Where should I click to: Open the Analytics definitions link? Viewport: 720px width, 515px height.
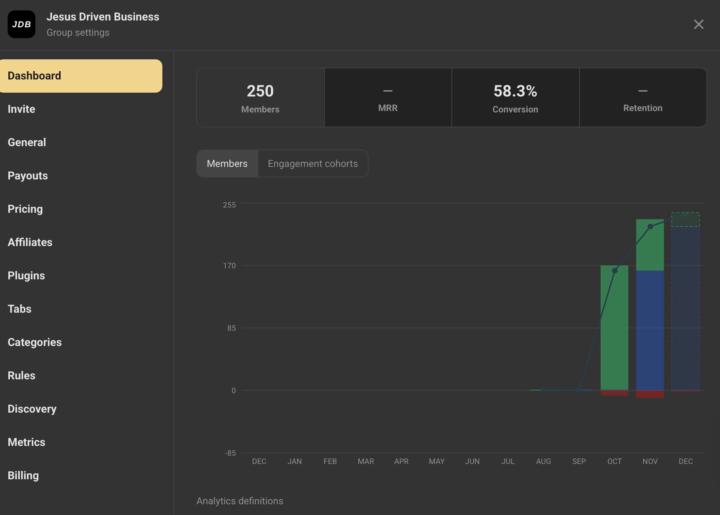(239, 501)
